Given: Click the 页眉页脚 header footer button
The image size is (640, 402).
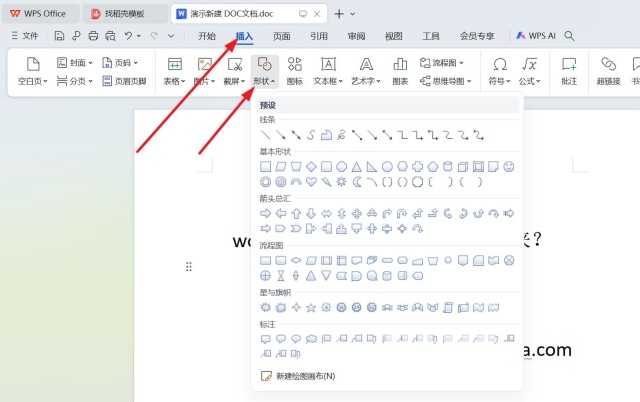Looking at the screenshot, I should point(124,81).
